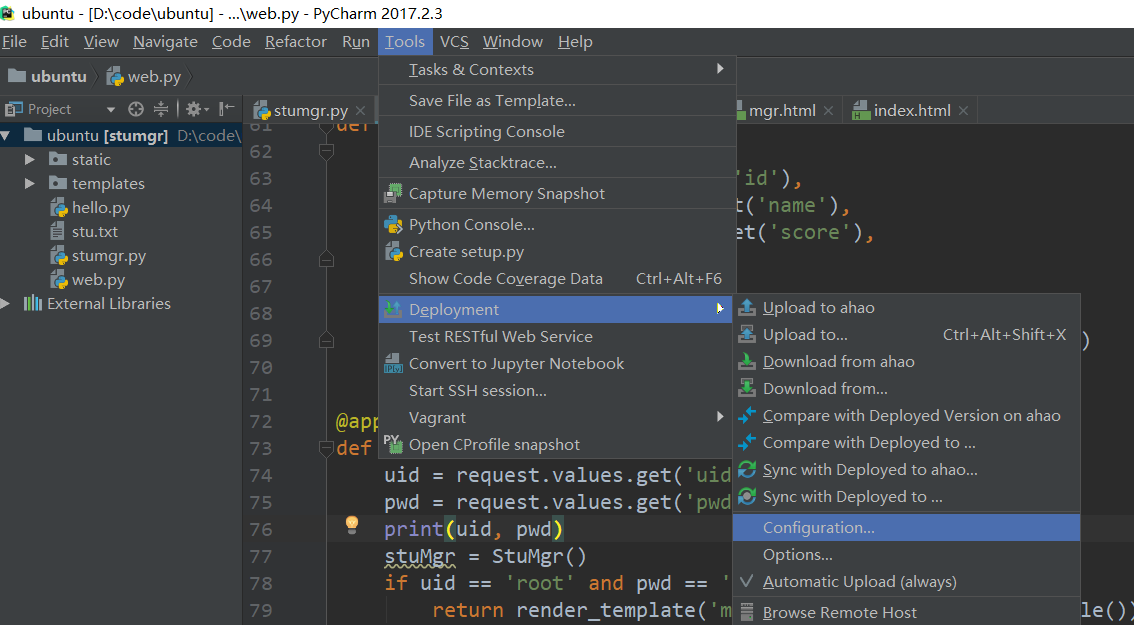The width and height of the screenshot is (1134, 625).
Task: Collapse code fold at line 62
Action: 326,151
